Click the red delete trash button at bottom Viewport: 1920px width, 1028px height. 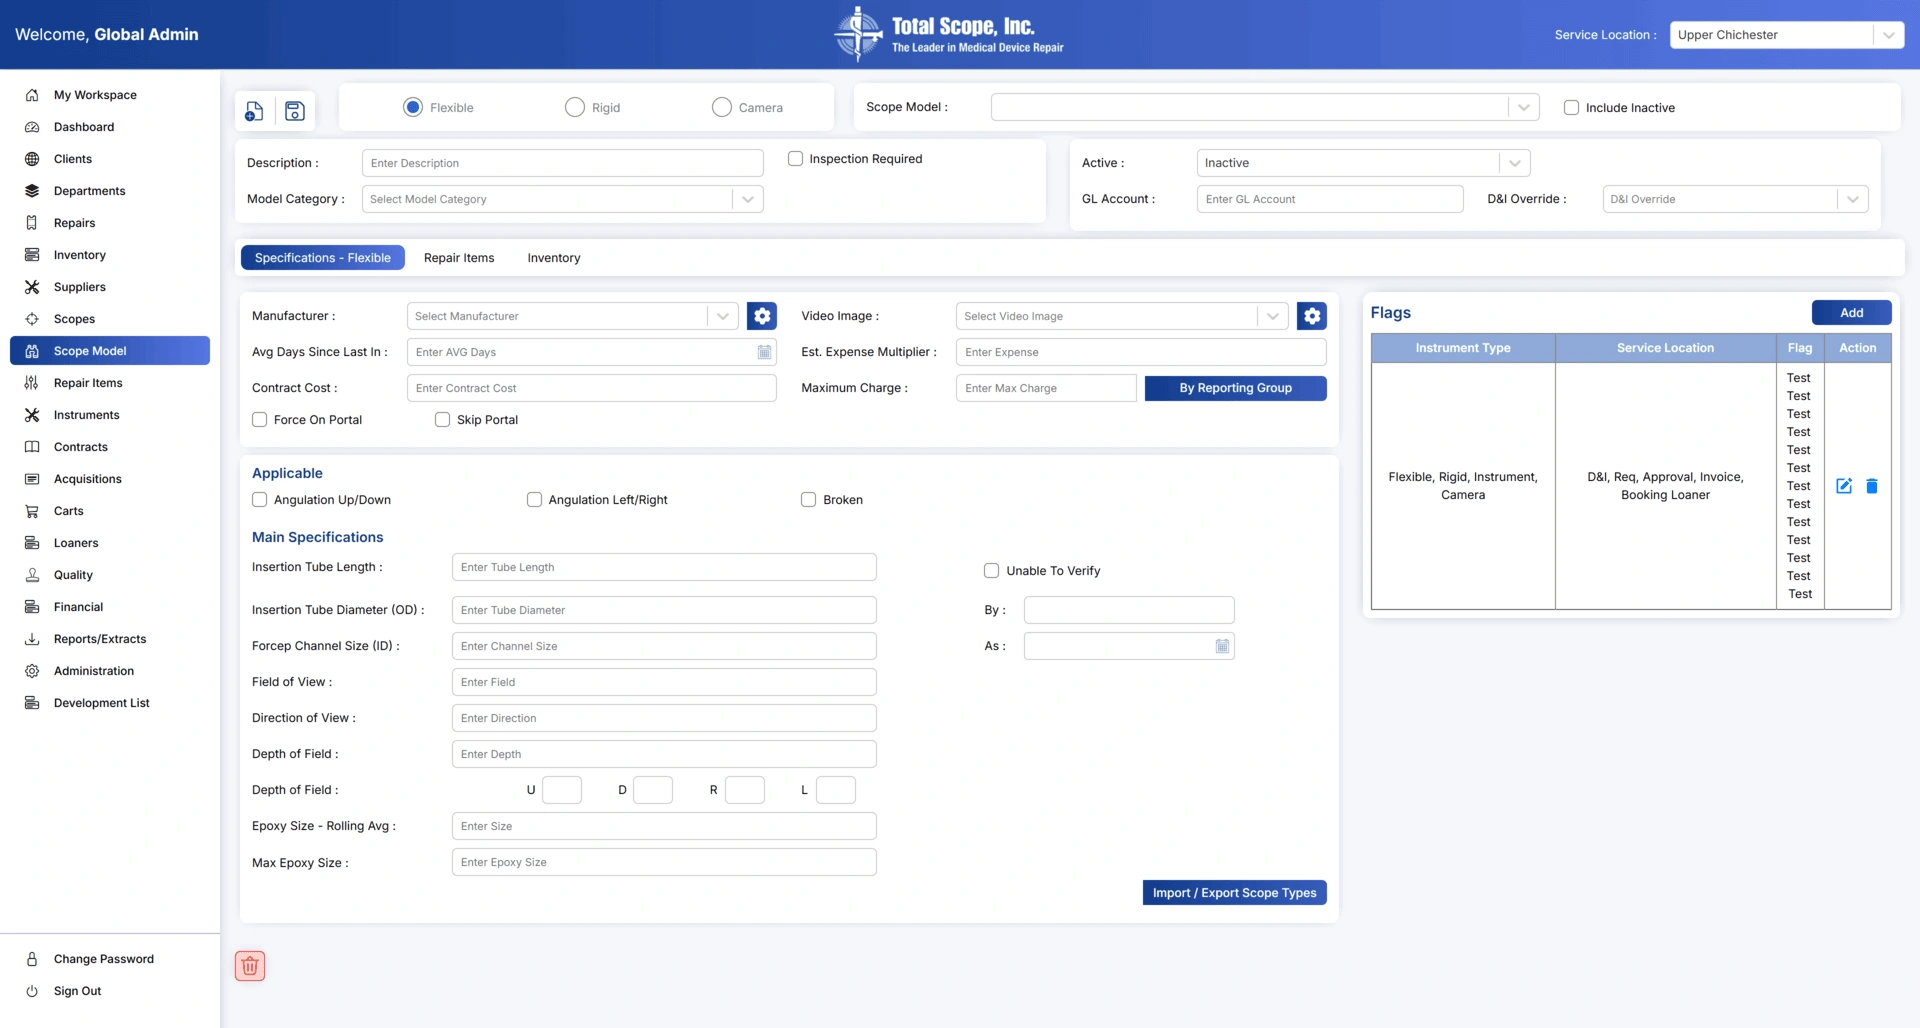[x=250, y=966]
